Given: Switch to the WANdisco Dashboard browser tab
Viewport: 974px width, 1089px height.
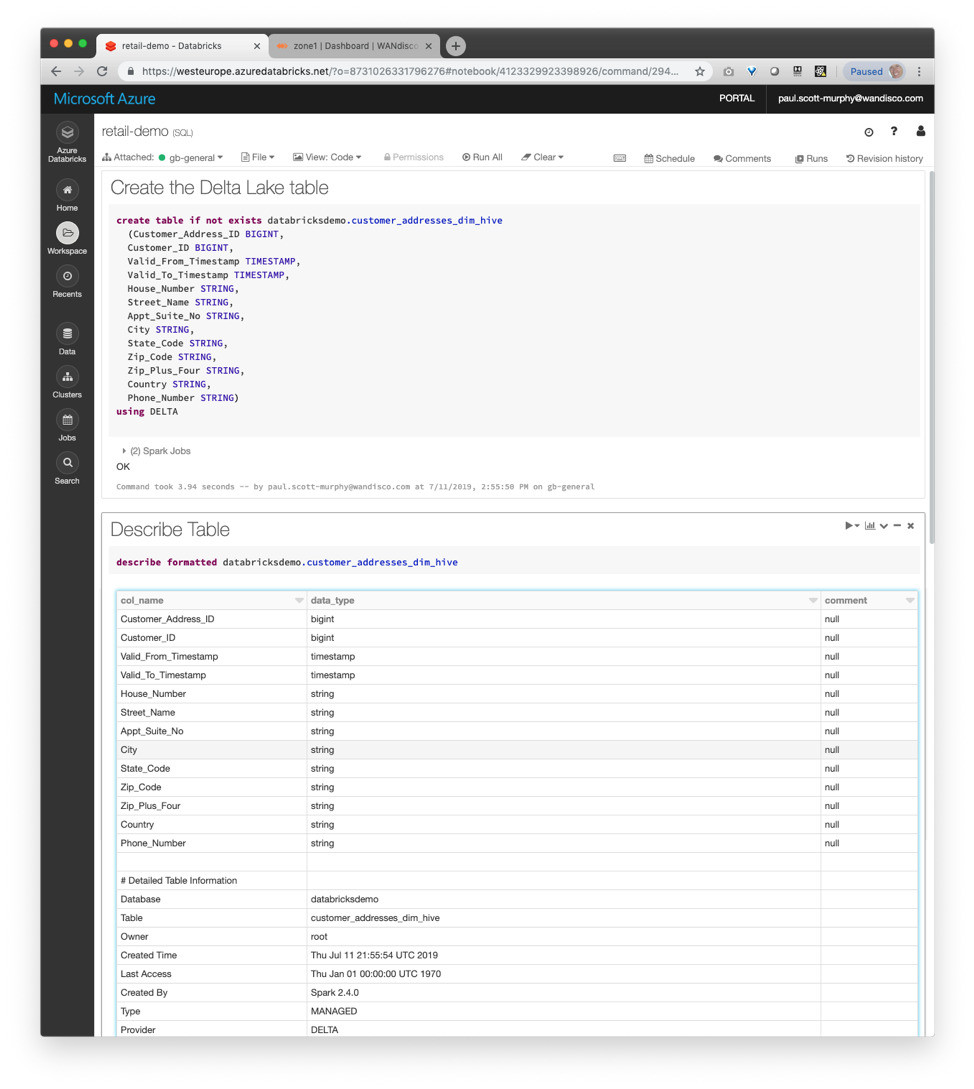Looking at the screenshot, I should click(x=354, y=46).
